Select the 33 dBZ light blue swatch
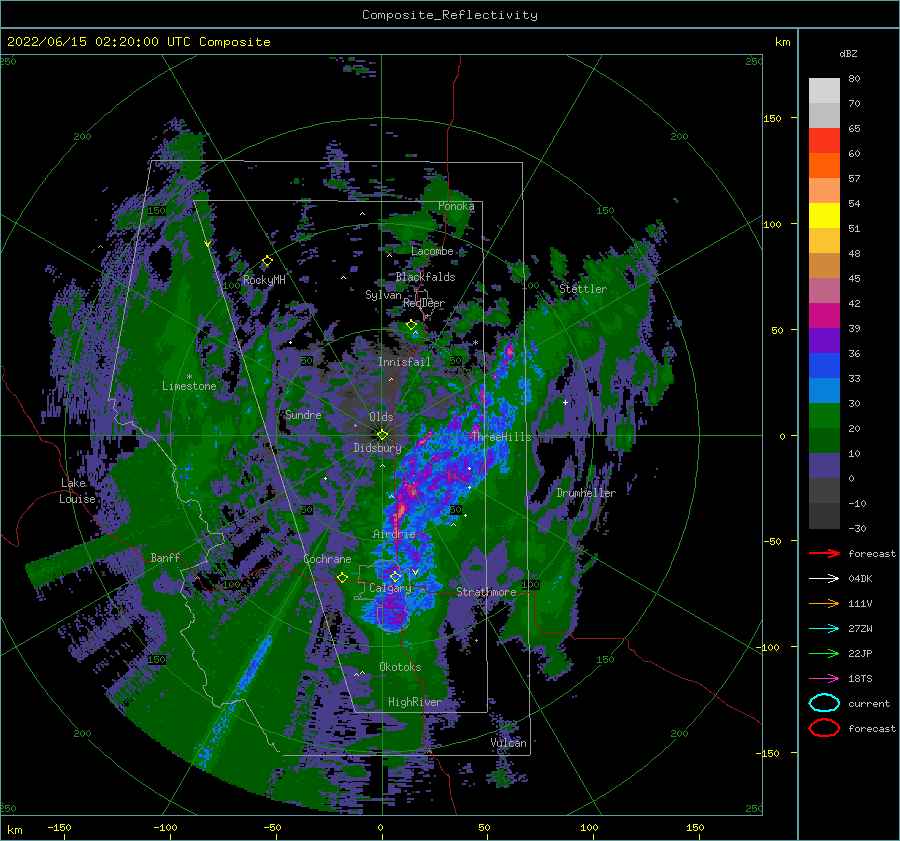Viewport: 900px width, 841px height. click(824, 390)
